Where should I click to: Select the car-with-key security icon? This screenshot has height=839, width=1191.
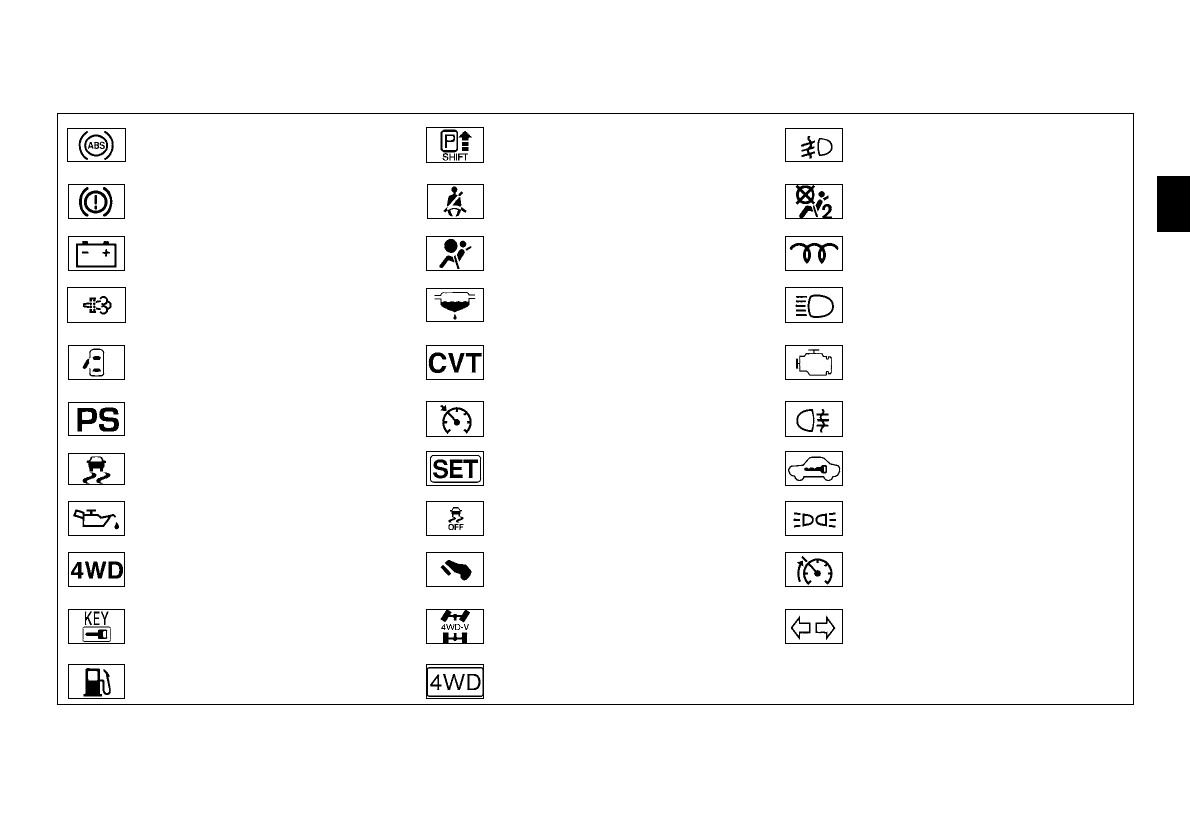[813, 468]
